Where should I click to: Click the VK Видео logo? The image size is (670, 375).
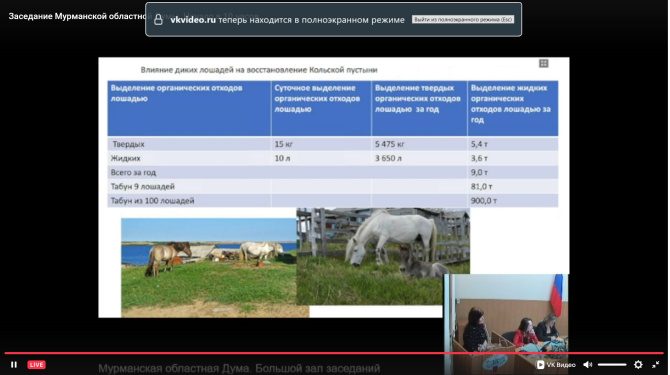click(x=556, y=365)
